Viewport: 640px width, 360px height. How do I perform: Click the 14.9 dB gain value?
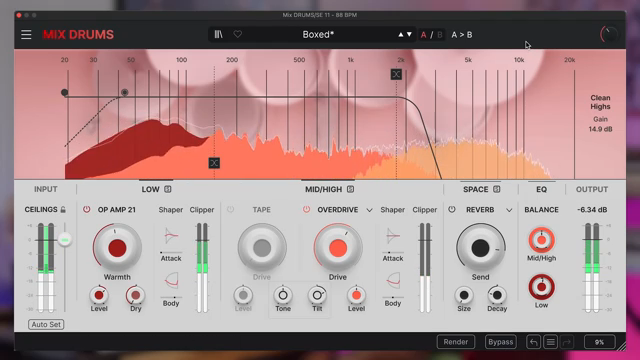[x=600, y=129]
